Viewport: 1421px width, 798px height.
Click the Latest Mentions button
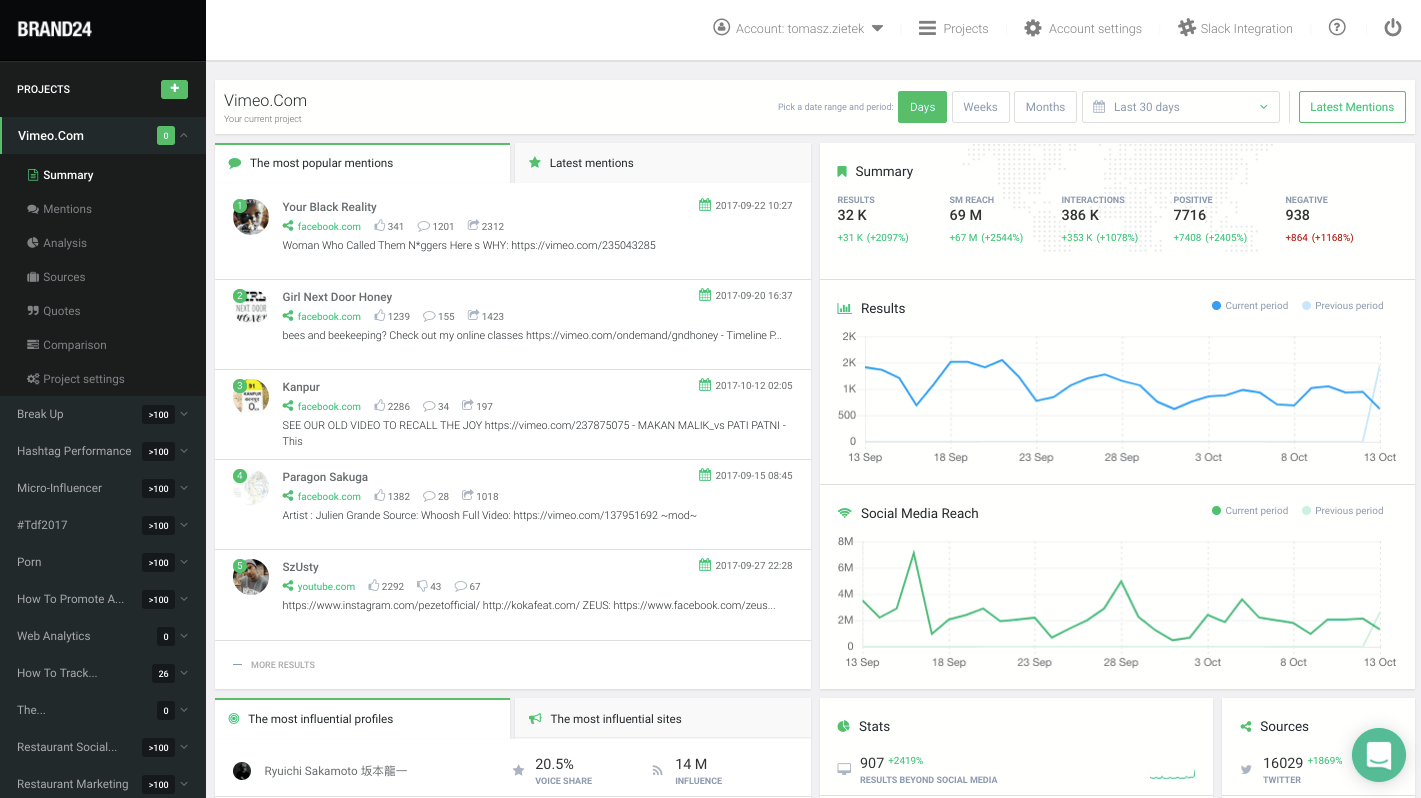click(1351, 107)
